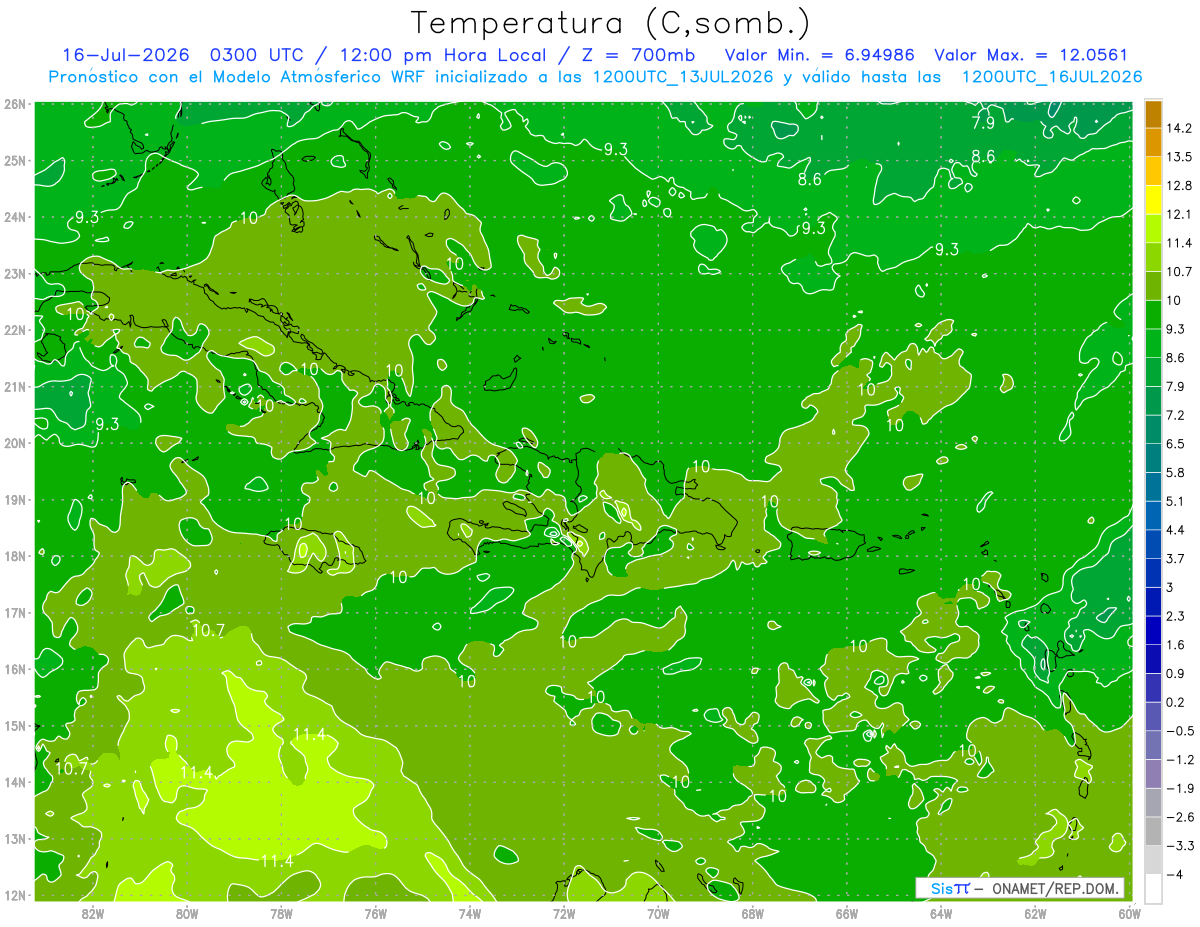The height and width of the screenshot is (927, 1200).
Task: Pick the white swatch below -4
Action: 1153,887
